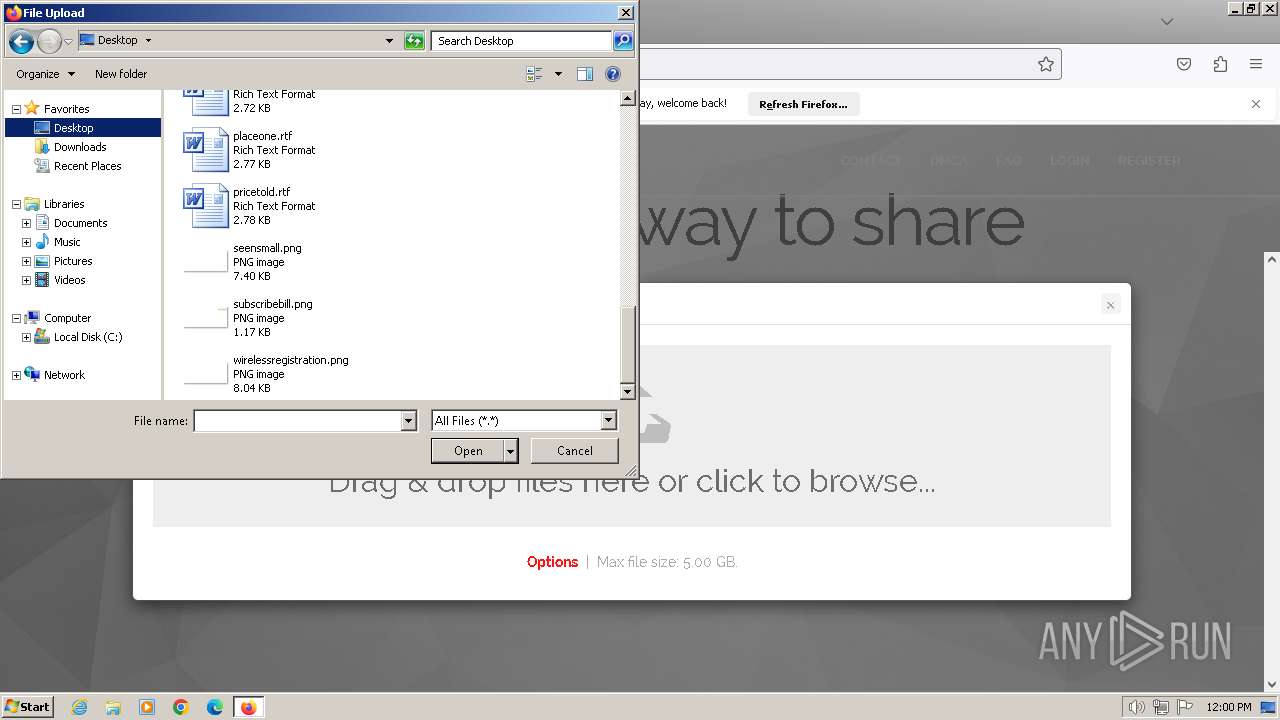Screen dimensions: 1280x720
Task: Select subscribebill.png file
Action: pos(272,318)
